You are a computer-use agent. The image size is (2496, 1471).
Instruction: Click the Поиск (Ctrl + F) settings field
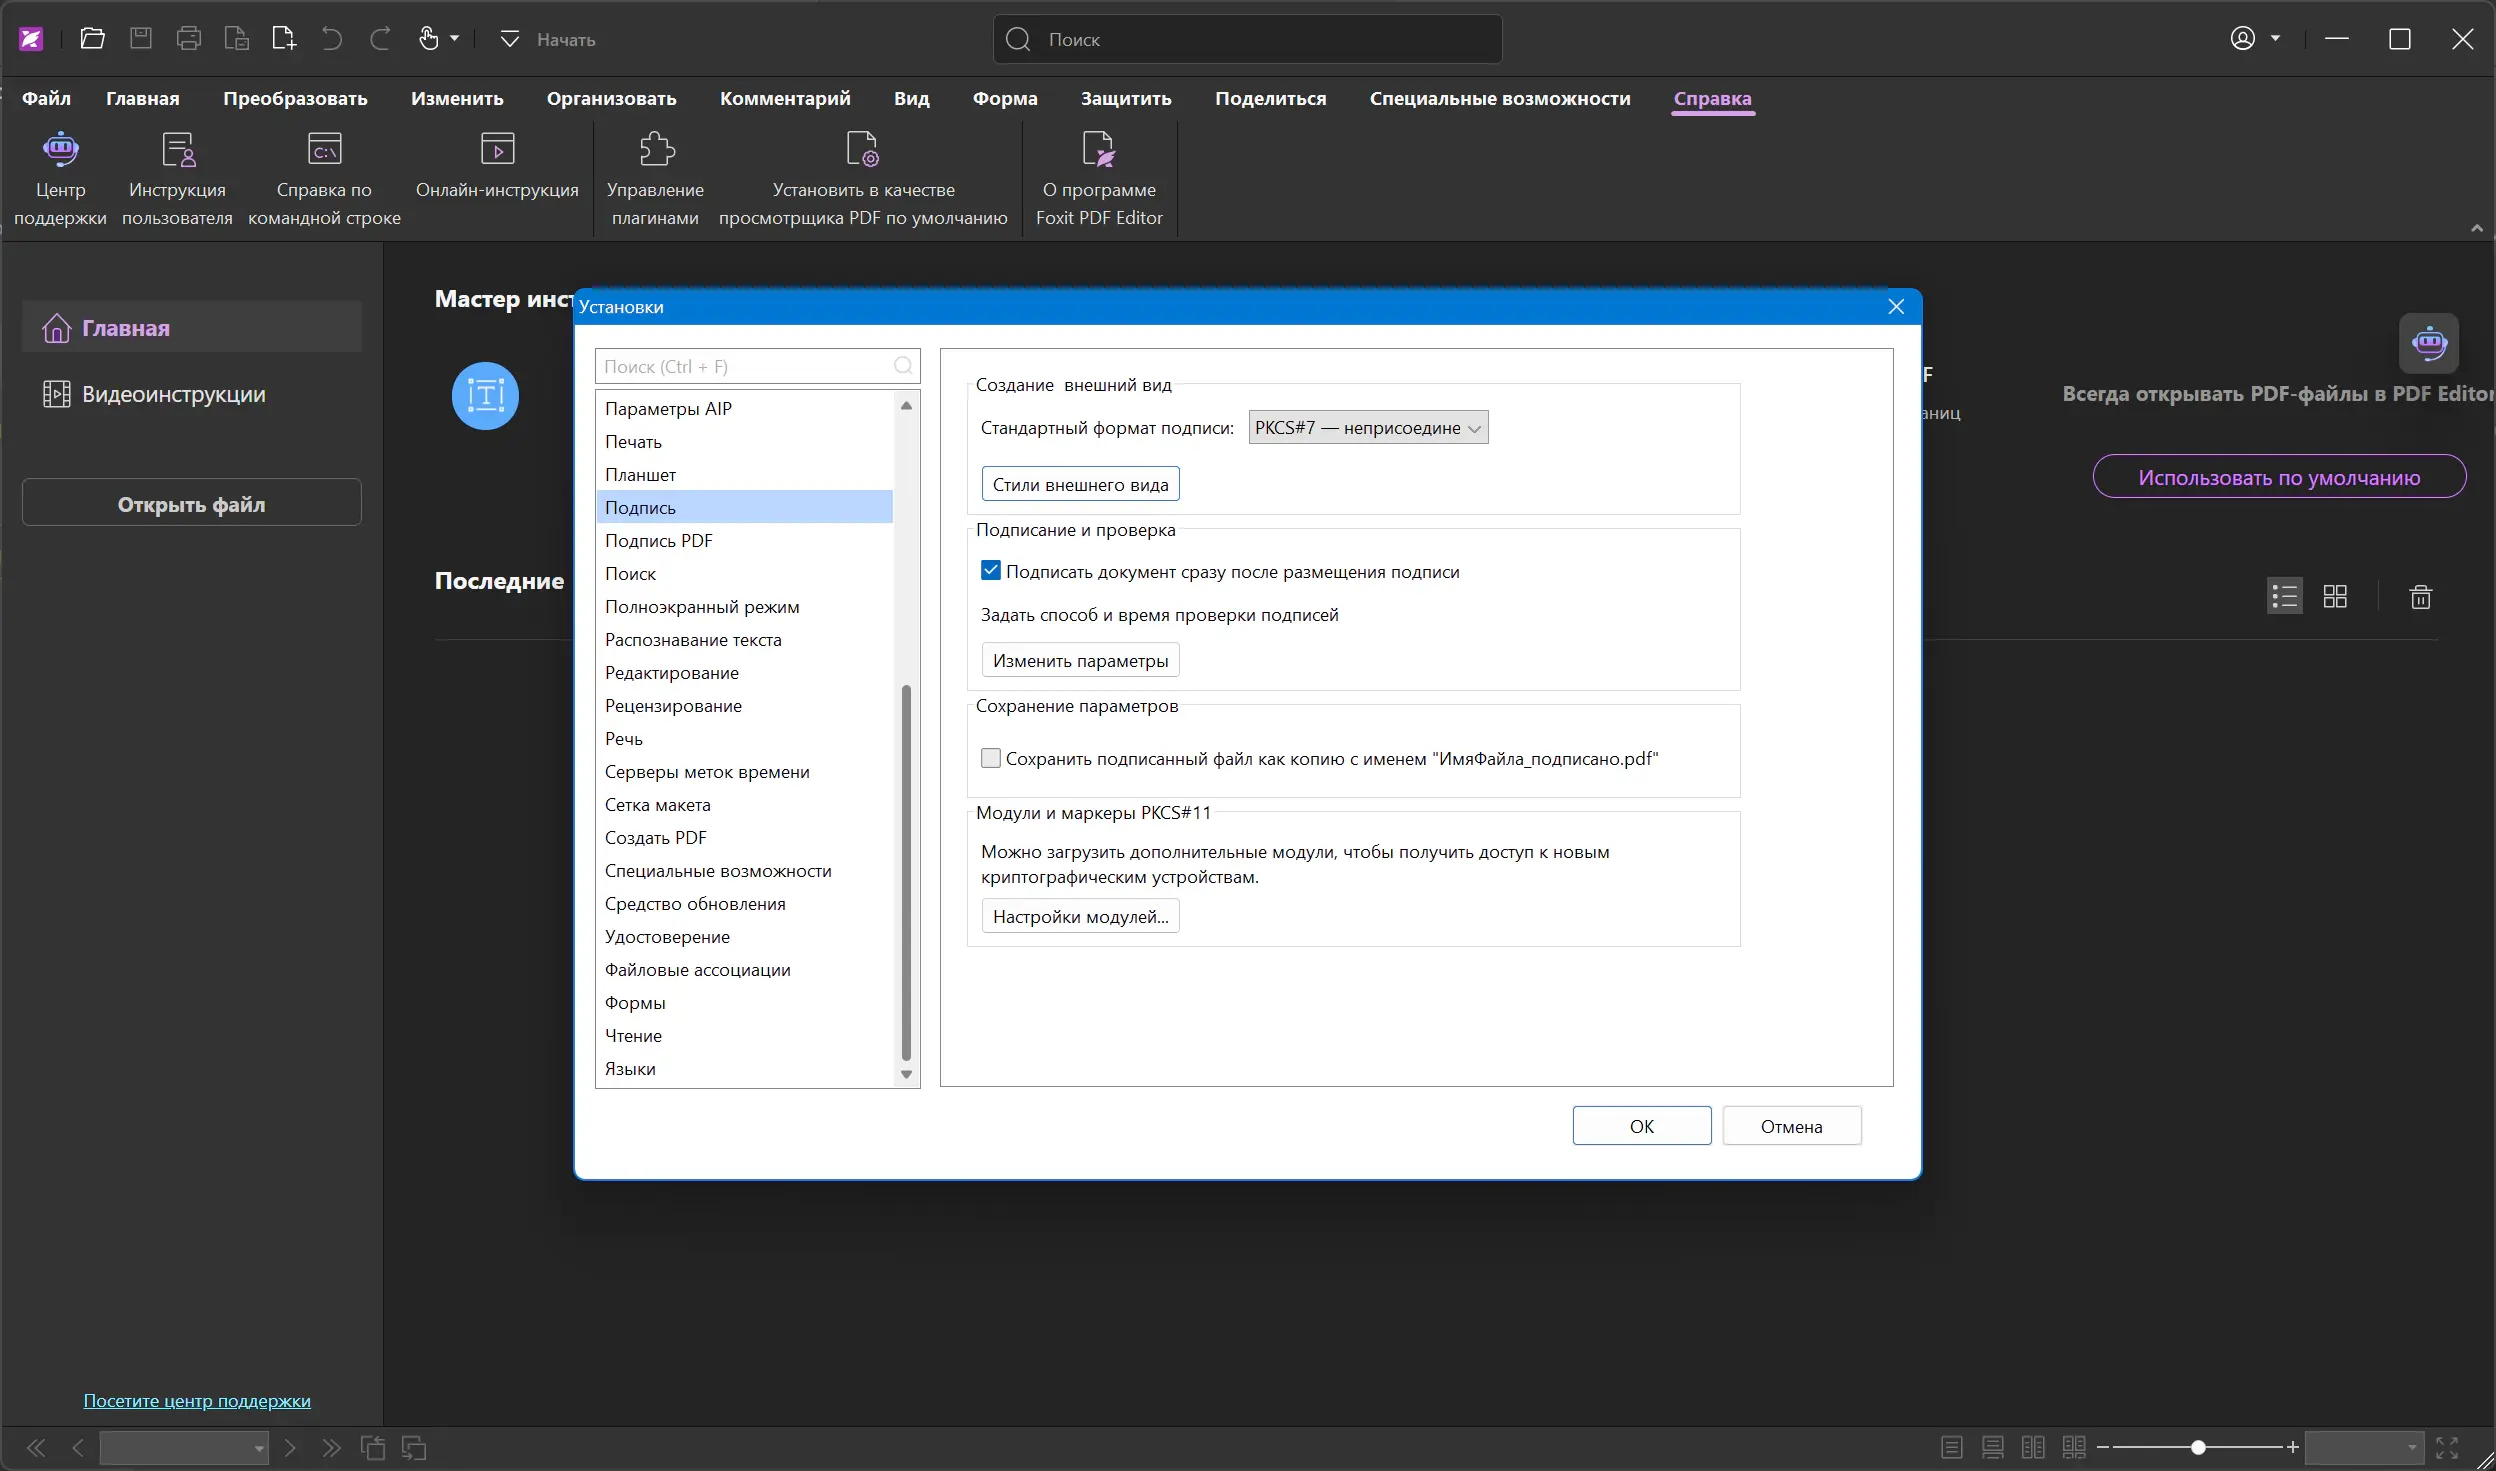coord(745,367)
